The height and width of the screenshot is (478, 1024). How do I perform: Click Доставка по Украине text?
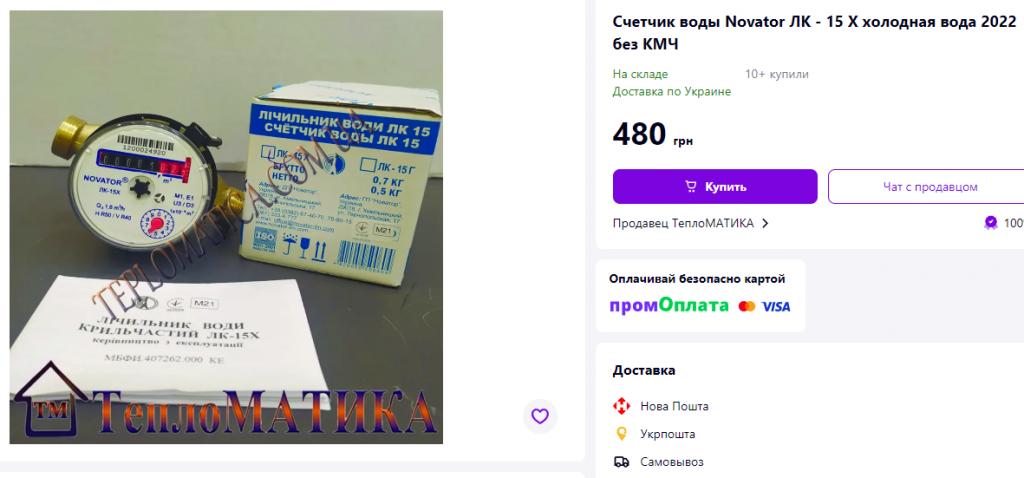pyautogui.click(x=671, y=91)
